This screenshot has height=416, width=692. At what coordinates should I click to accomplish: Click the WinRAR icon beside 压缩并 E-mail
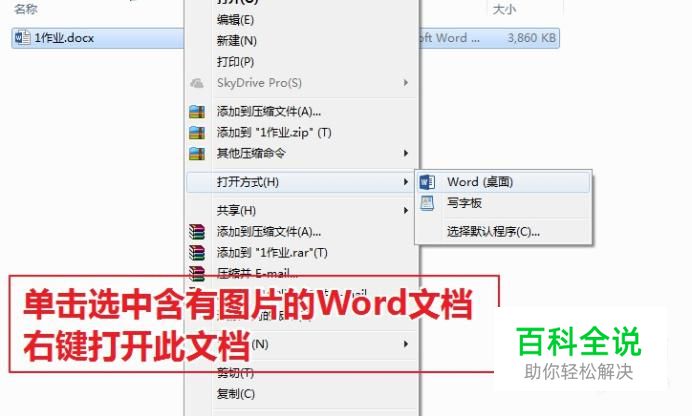[197, 273]
